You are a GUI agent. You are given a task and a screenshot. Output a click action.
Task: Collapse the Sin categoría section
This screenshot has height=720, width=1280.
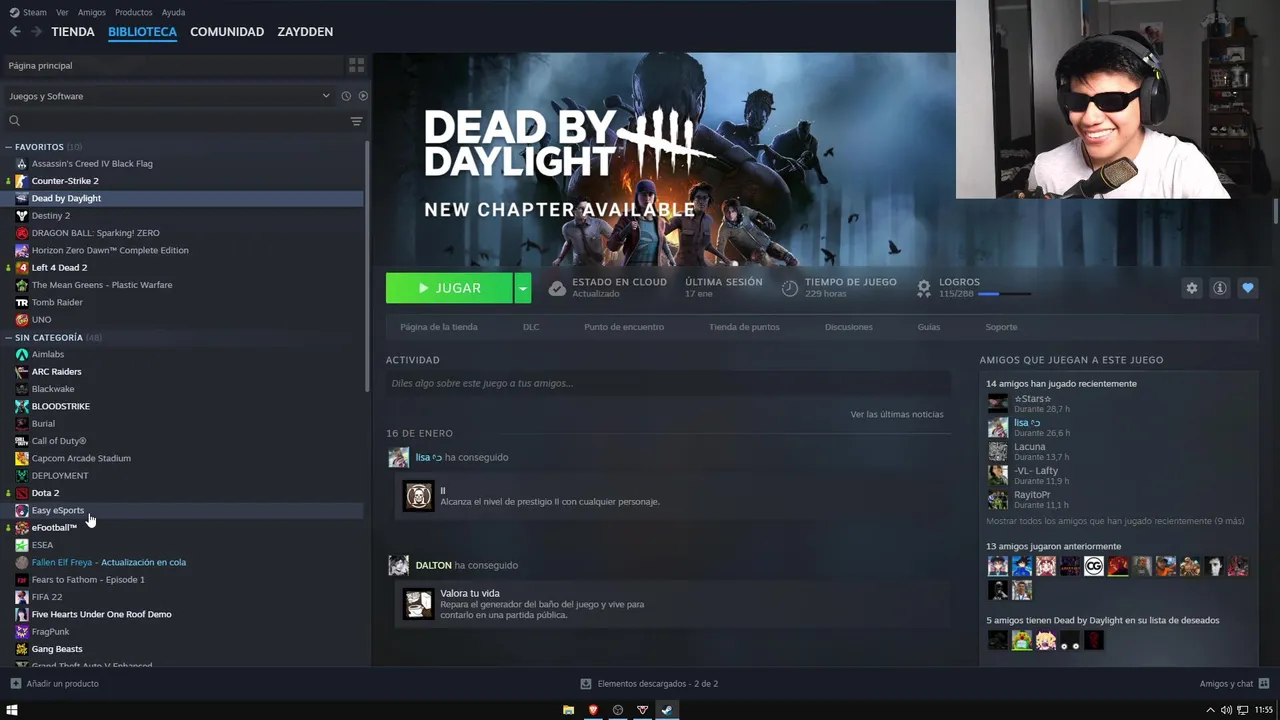(9, 338)
